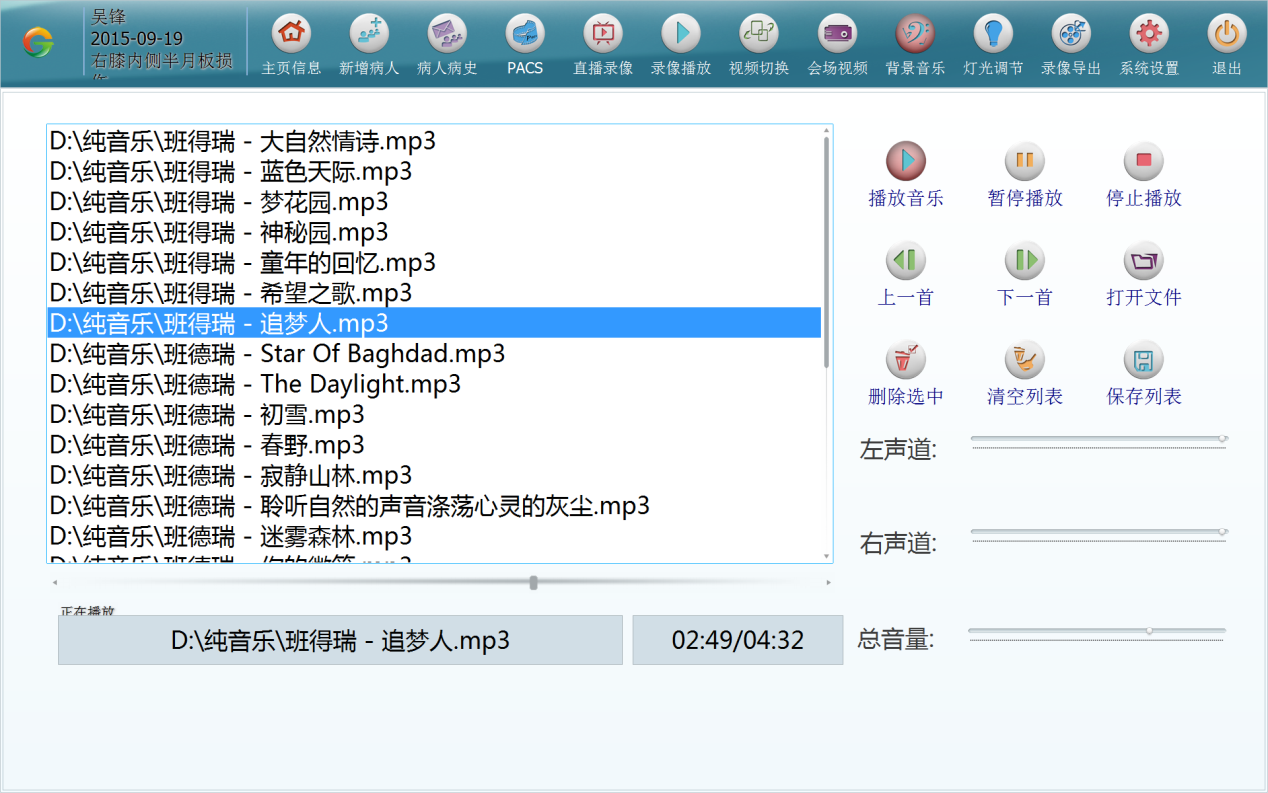Click the now-playing file name field
The width and height of the screenshot is (1268, 793).
pyautogui.click(x=340, y=640)
